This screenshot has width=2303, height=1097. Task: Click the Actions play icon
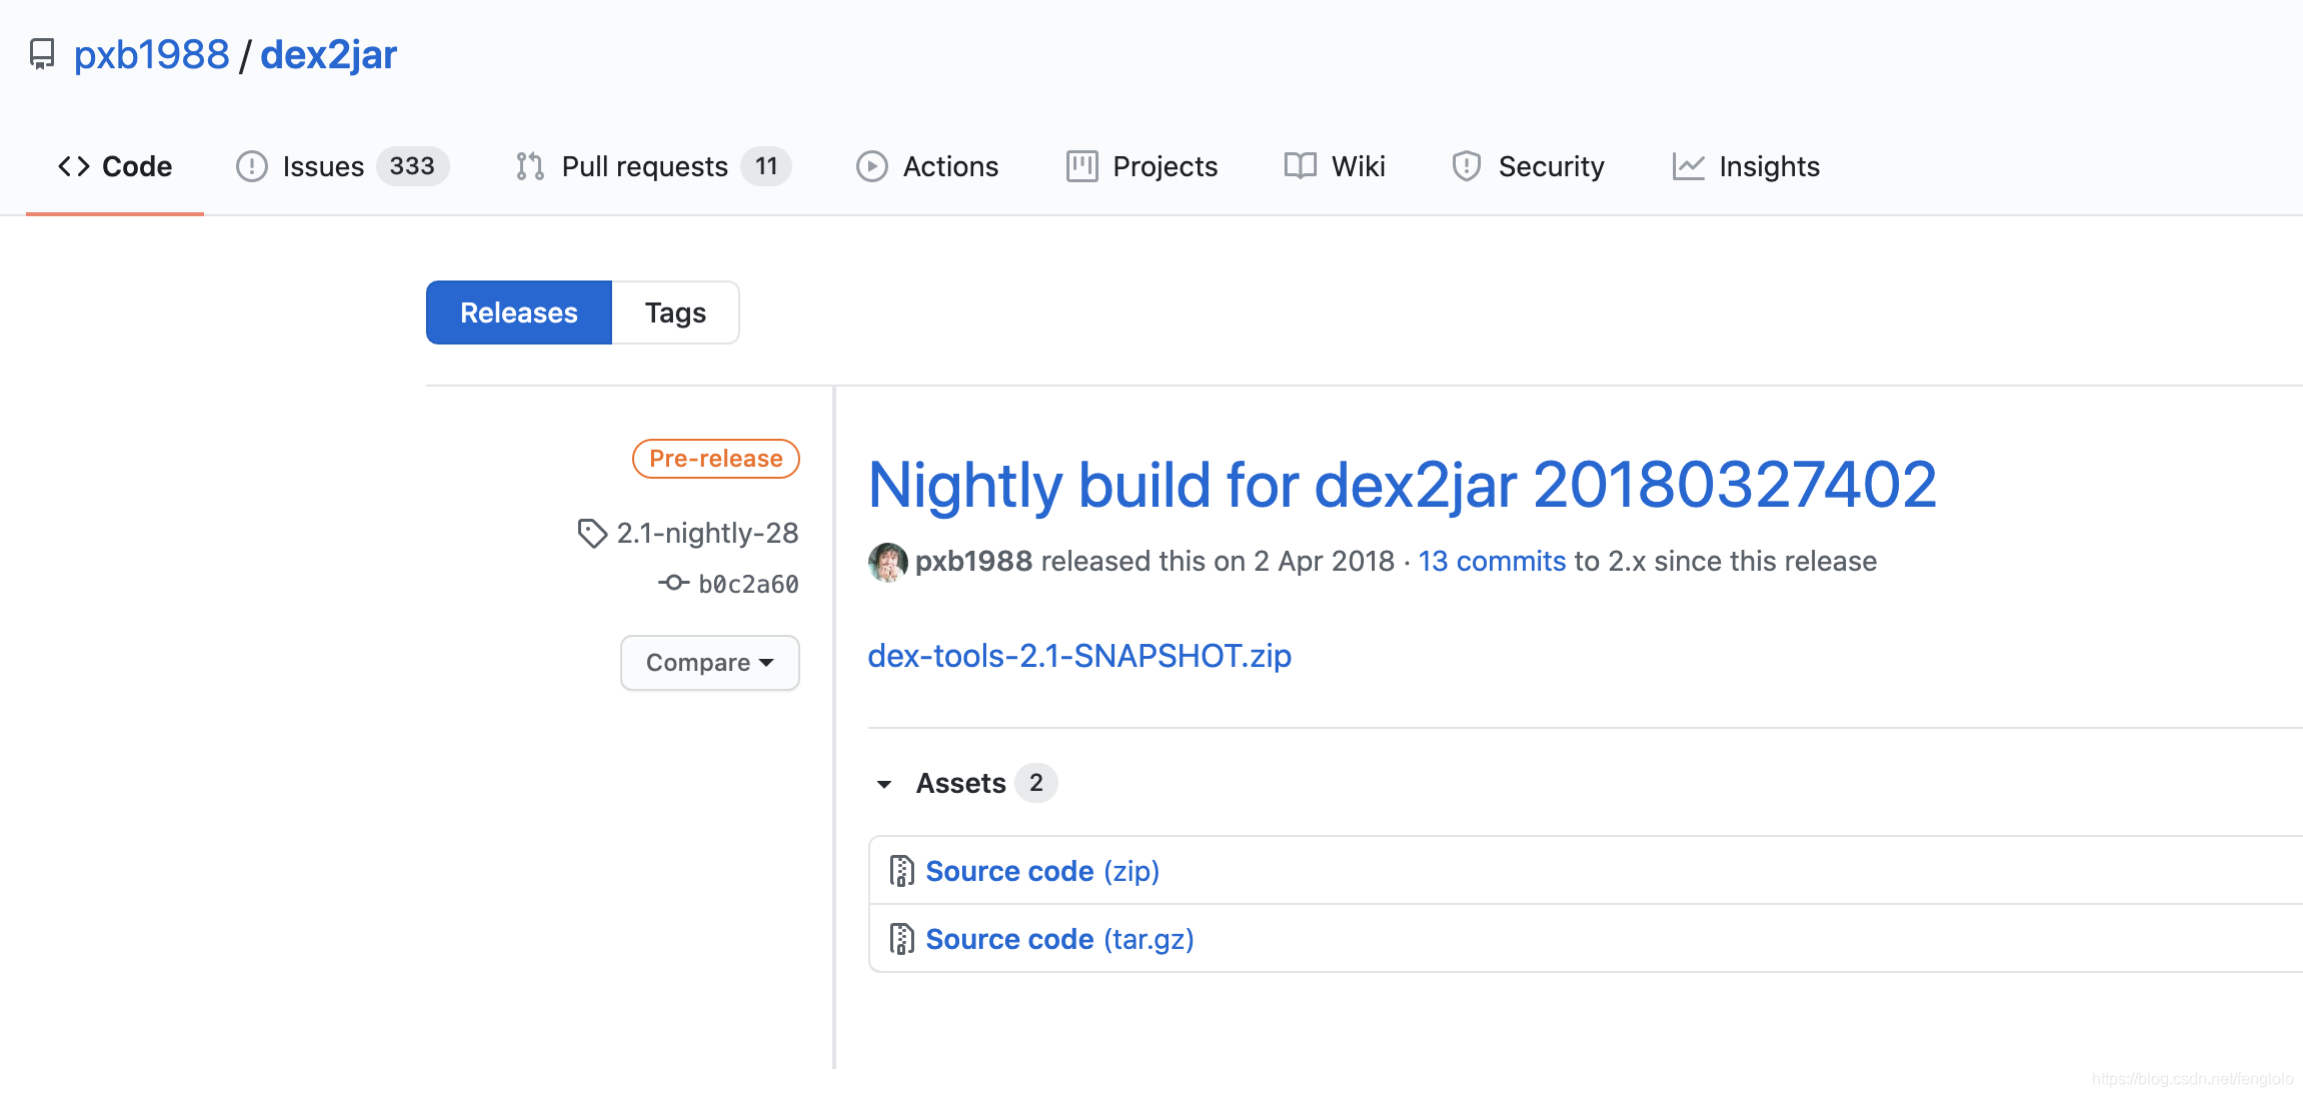point(871,166)
